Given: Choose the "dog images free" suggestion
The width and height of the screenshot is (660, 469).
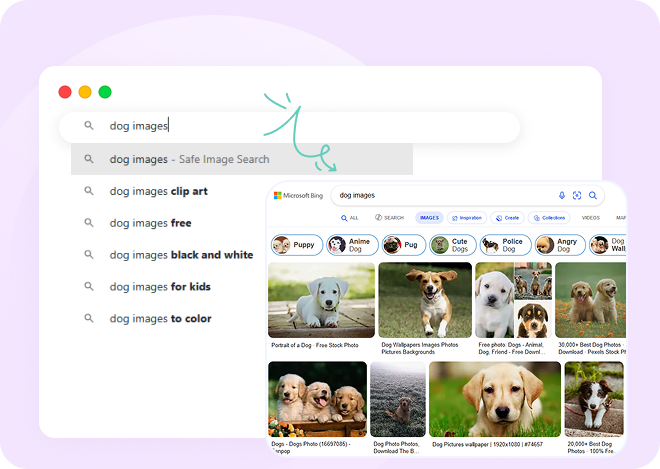Looking at the screenshot, I should [x=150, y=223].
